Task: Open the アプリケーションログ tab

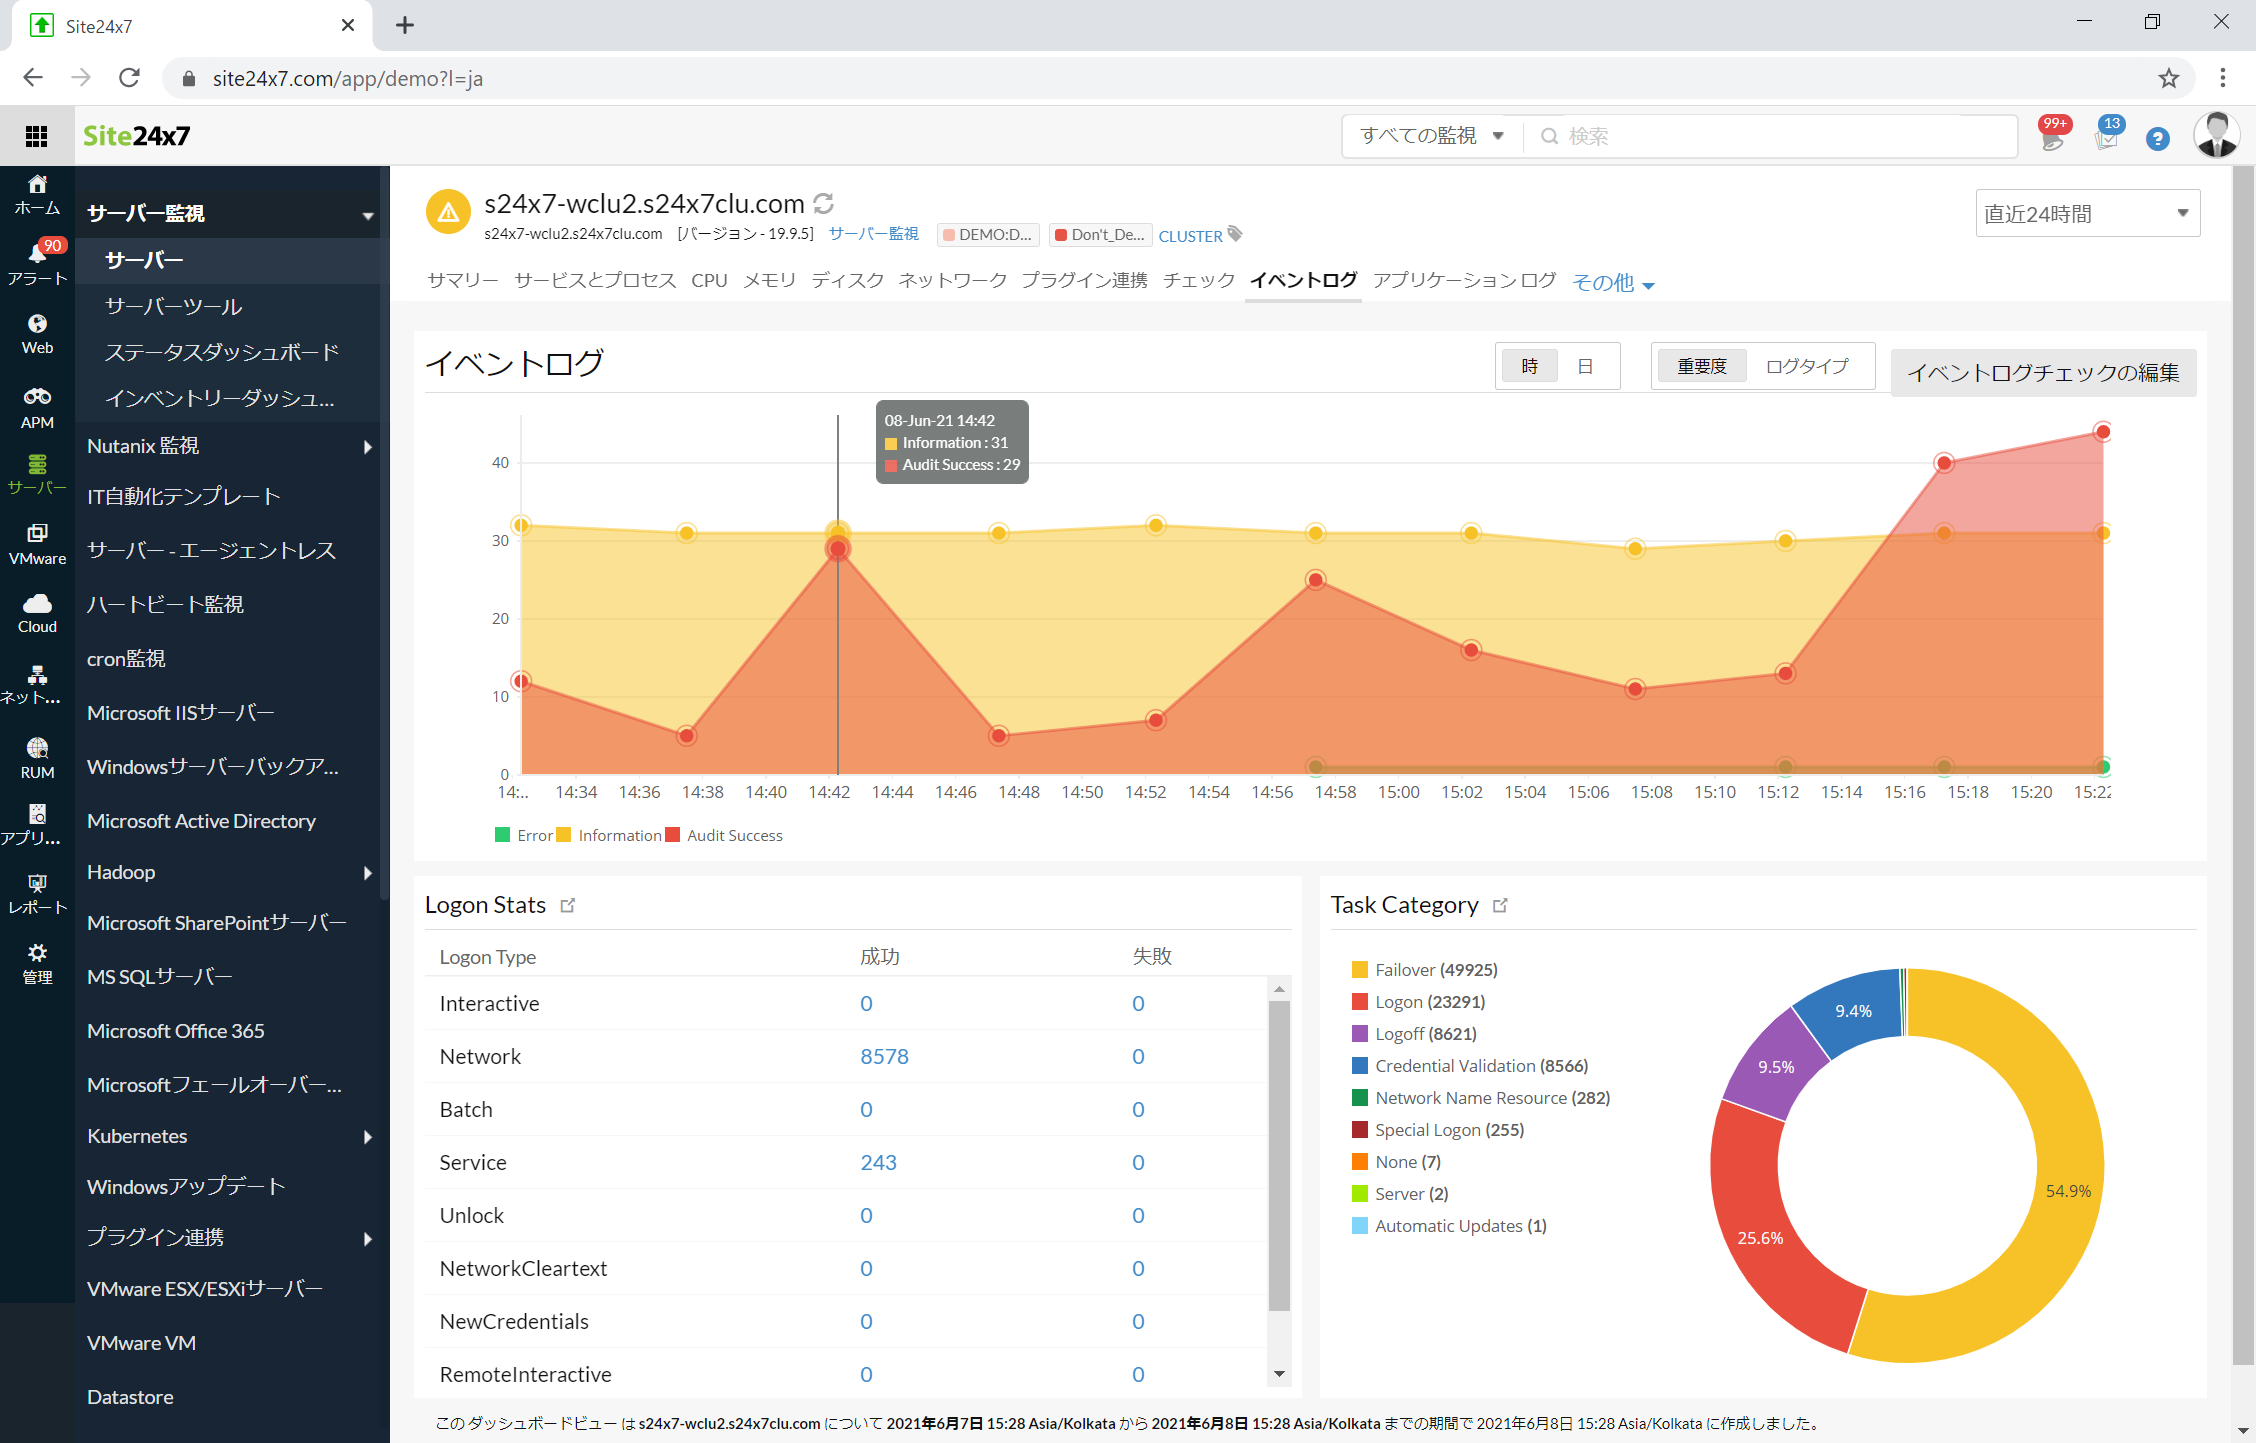Action: click(1464, 281)
